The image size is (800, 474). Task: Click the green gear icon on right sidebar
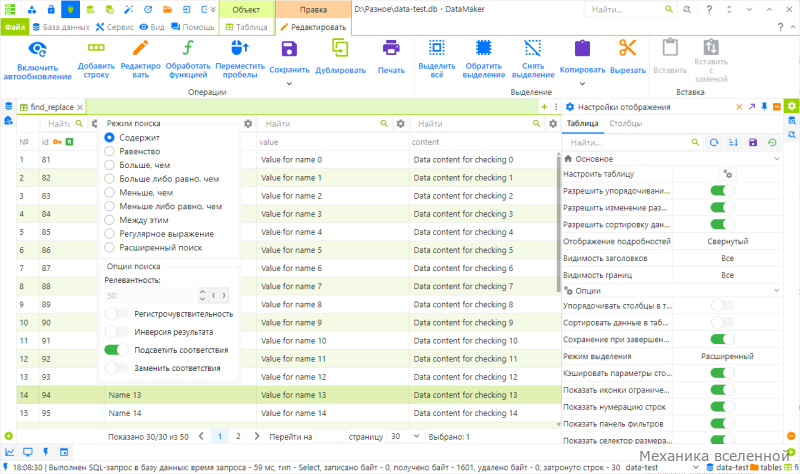click(791, 106)
